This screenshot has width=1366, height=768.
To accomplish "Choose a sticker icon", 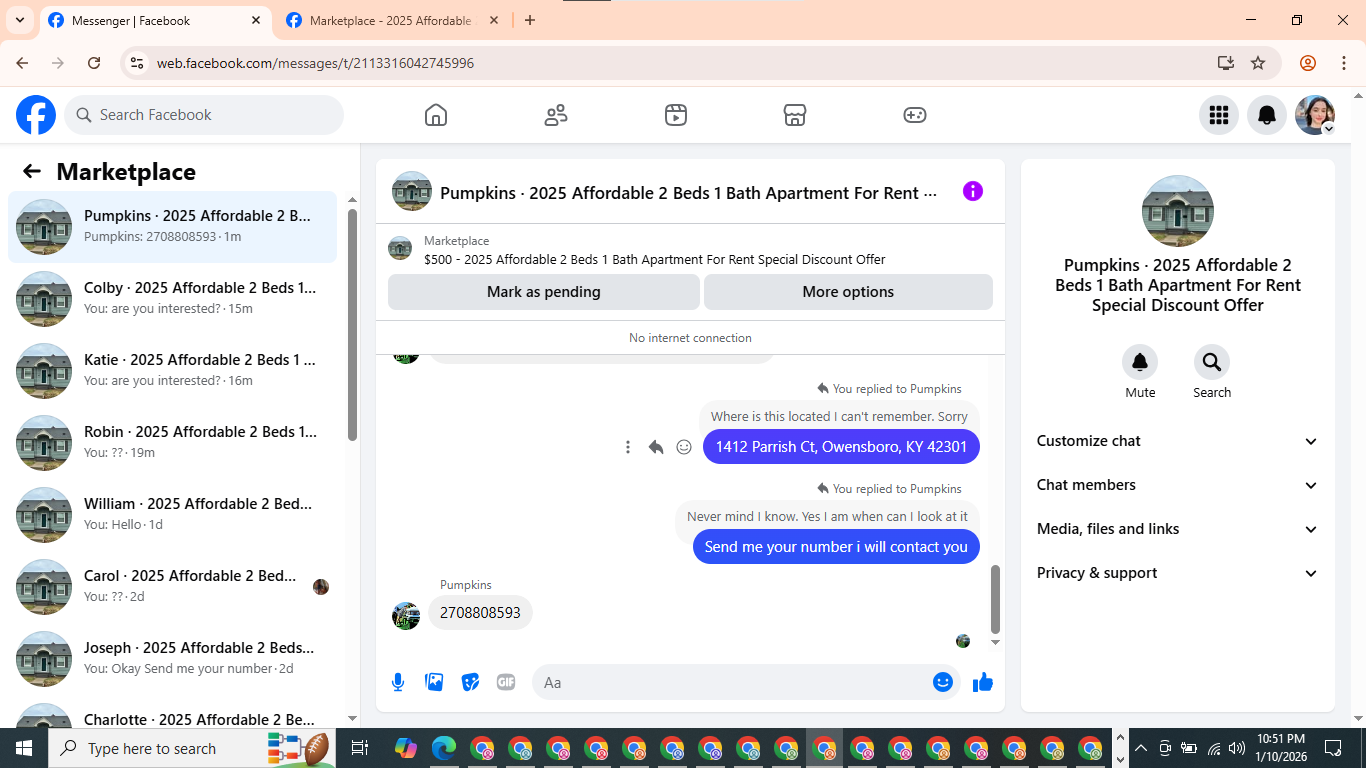I will coord(470,682).
